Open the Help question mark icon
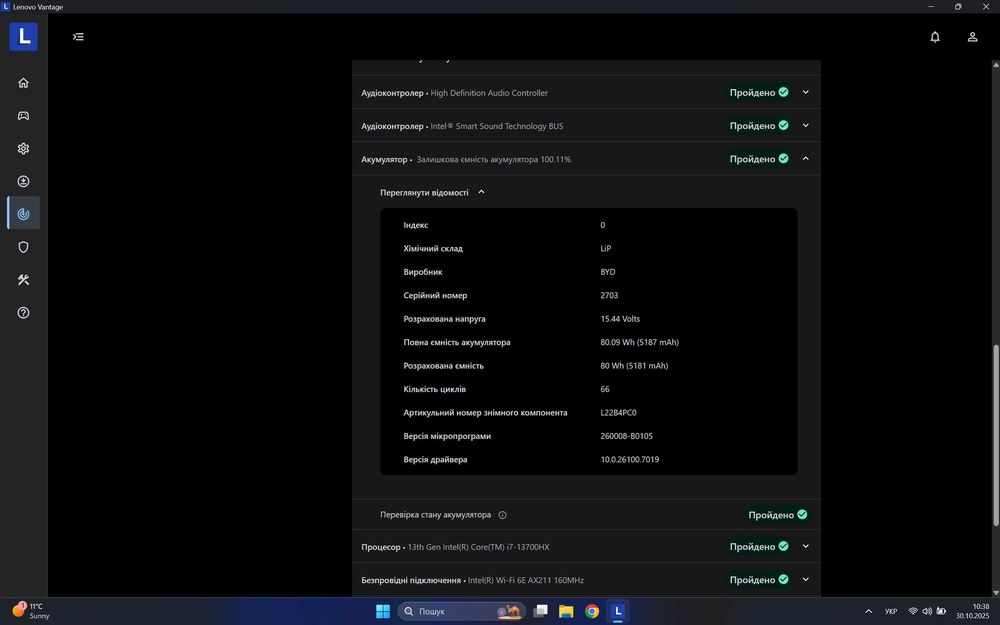1000x625 pixels. 24,312
